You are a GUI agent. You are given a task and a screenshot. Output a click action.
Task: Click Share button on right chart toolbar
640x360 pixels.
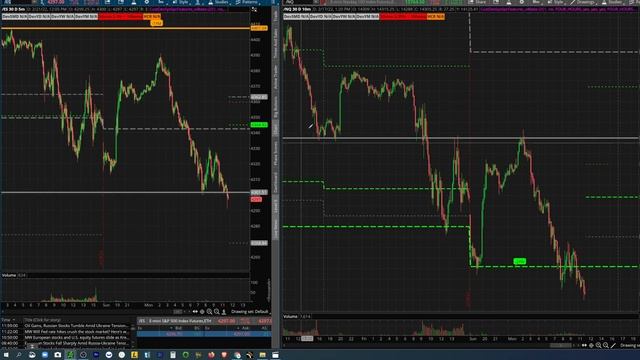[x=477, y=2]
